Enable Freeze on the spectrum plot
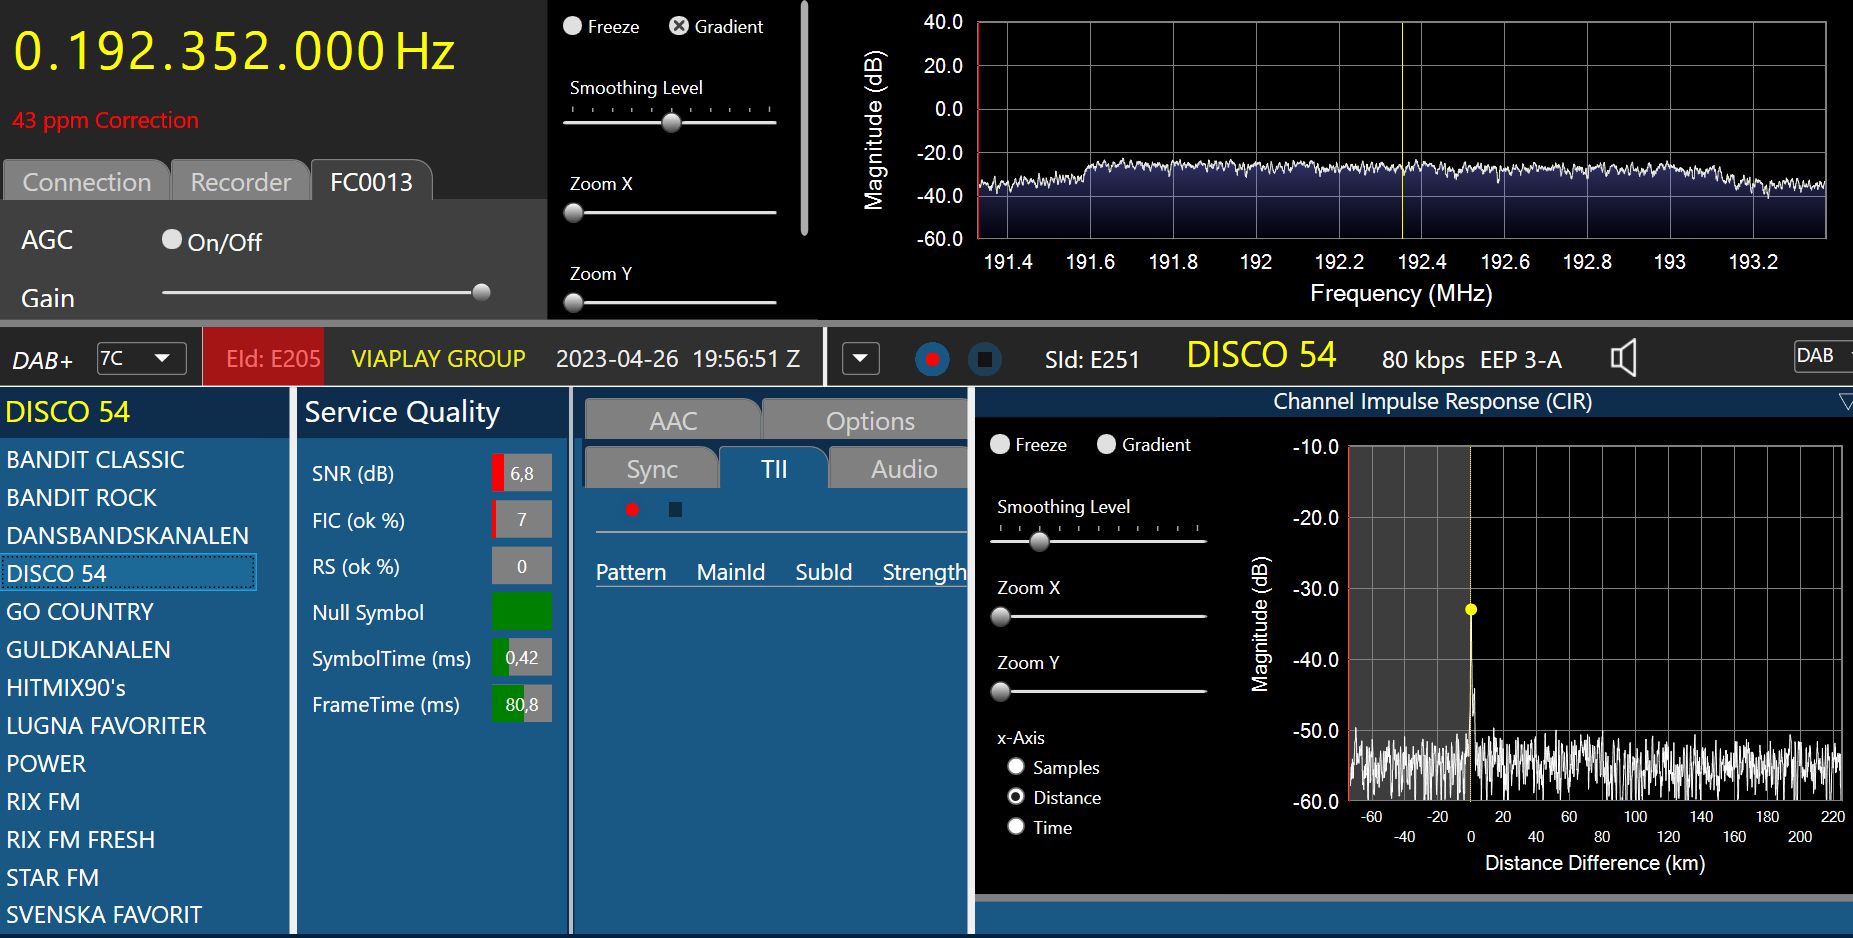Screen dimensions: 1853x938 point(573,27)
